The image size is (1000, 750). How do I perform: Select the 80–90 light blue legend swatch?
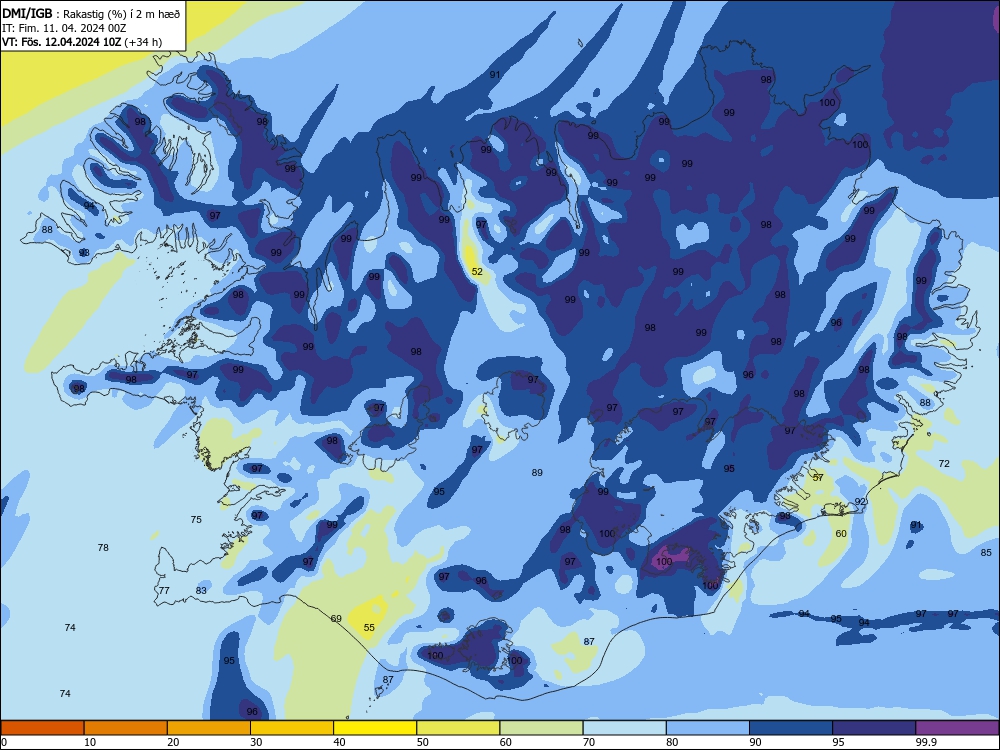point(707,728)
